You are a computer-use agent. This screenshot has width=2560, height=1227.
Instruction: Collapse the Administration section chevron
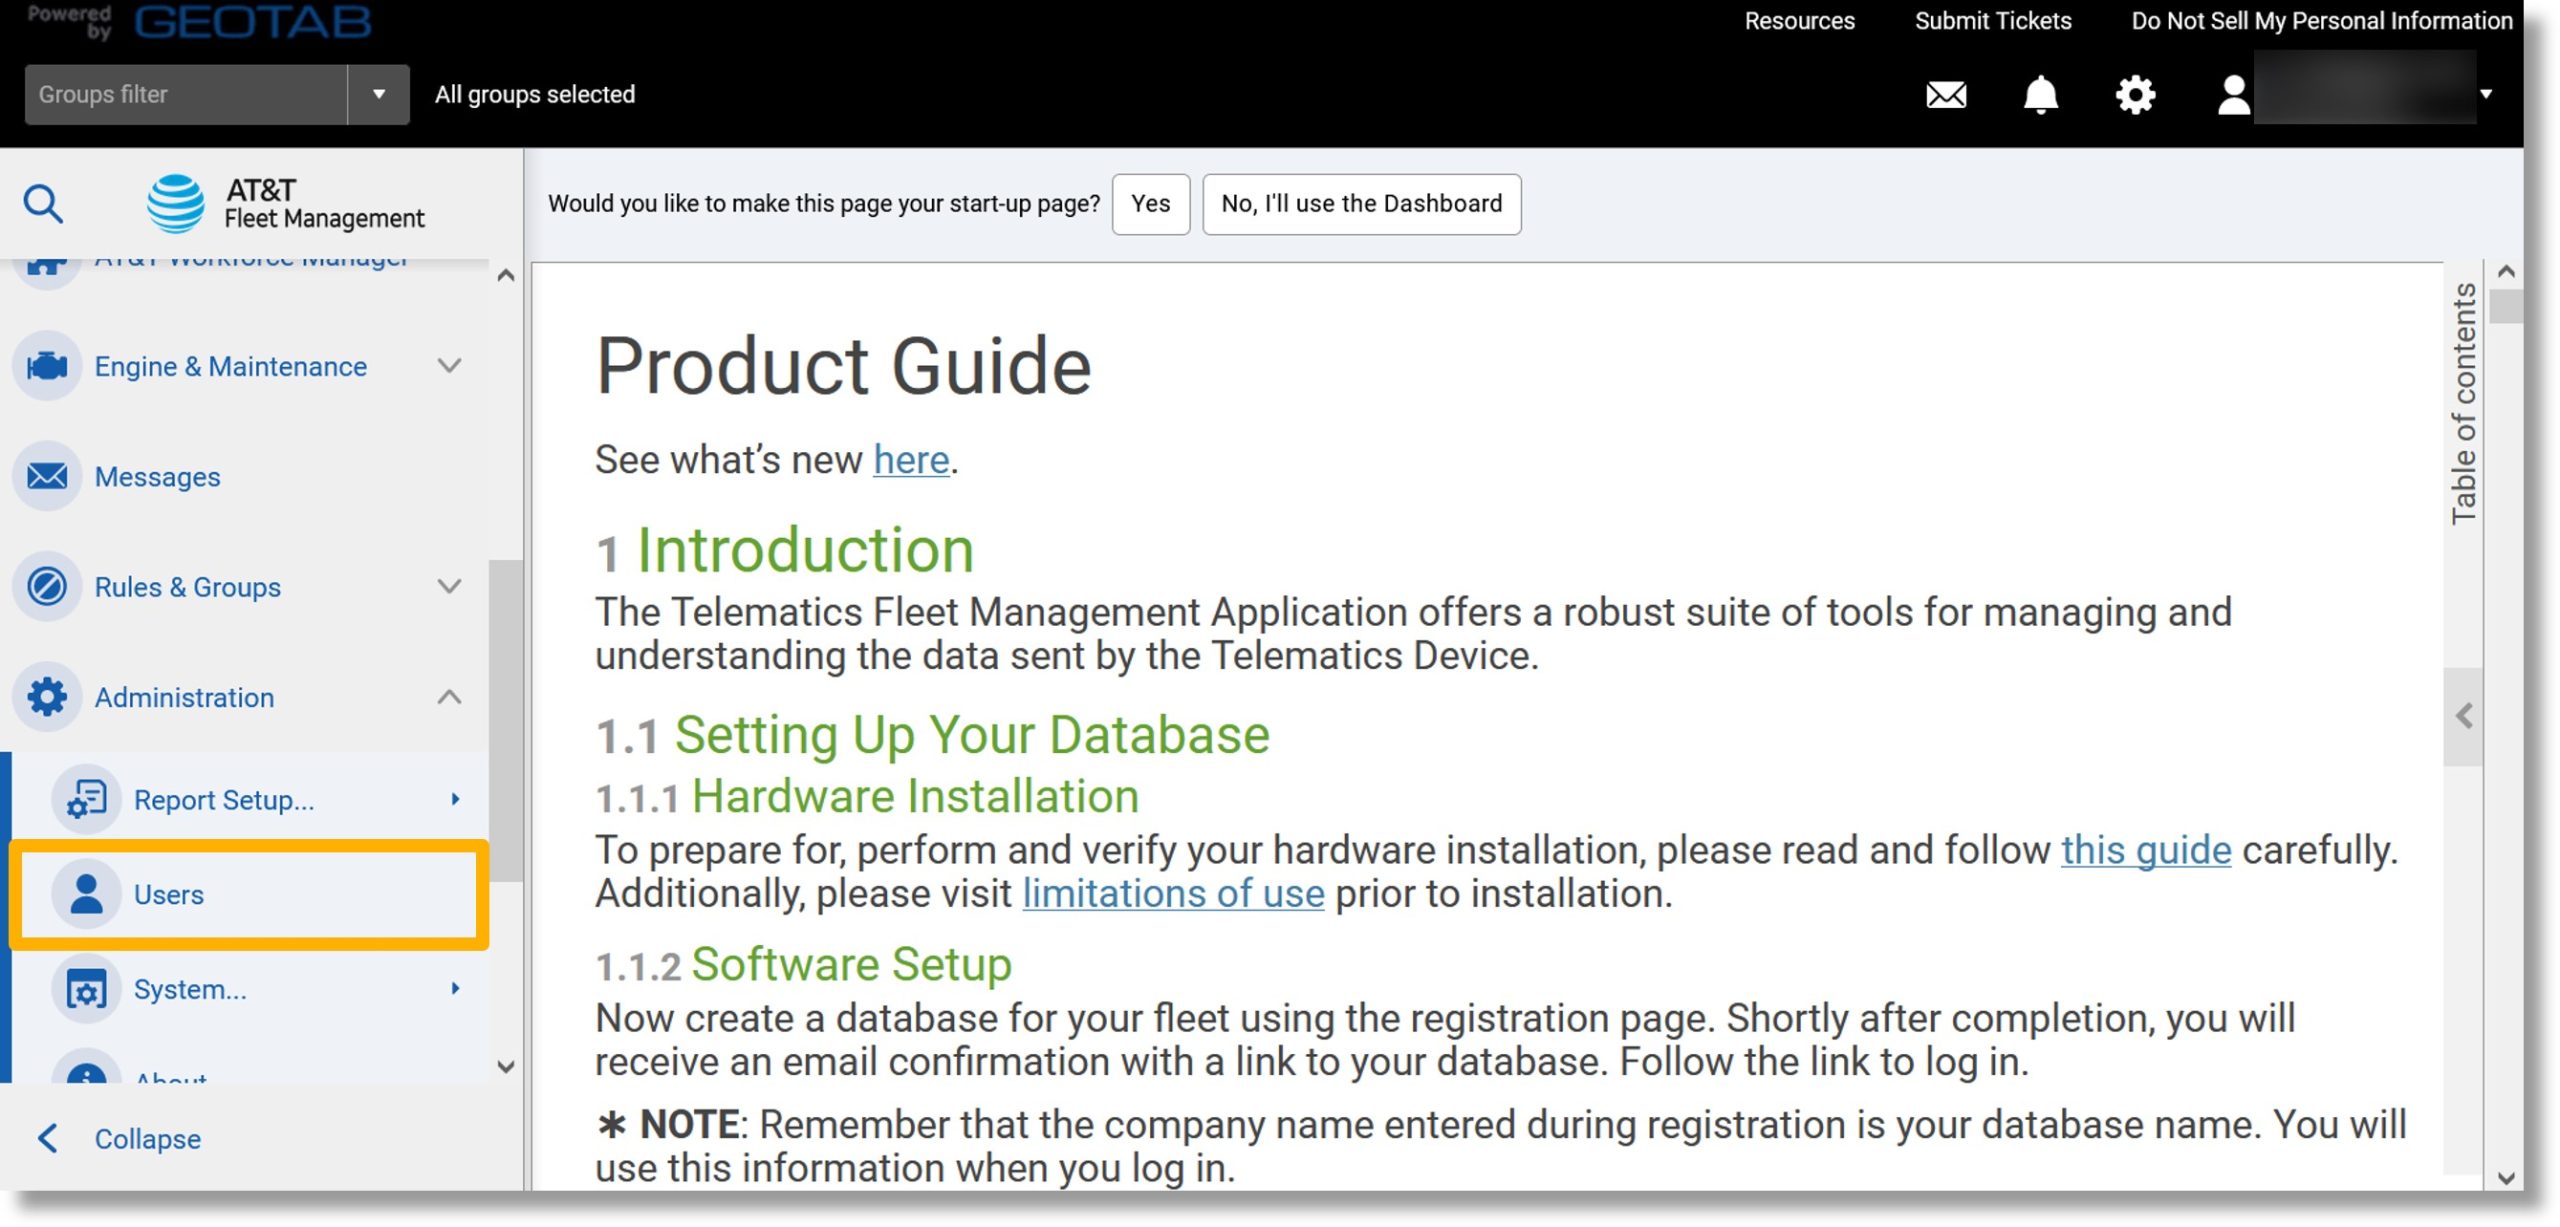pos(450,696)
